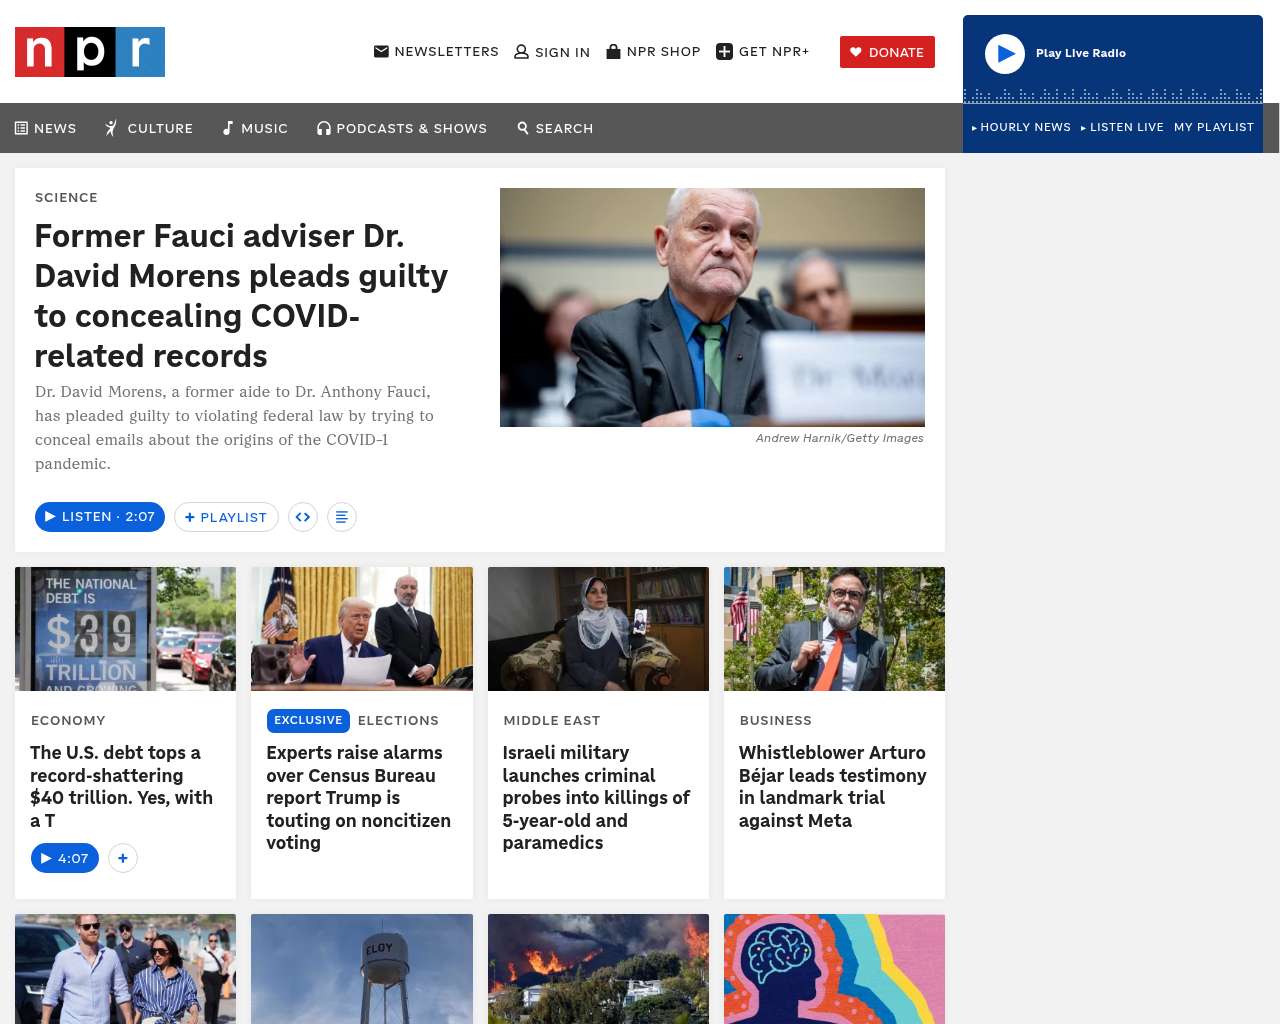Click the red Donate button

coord(887,52)
